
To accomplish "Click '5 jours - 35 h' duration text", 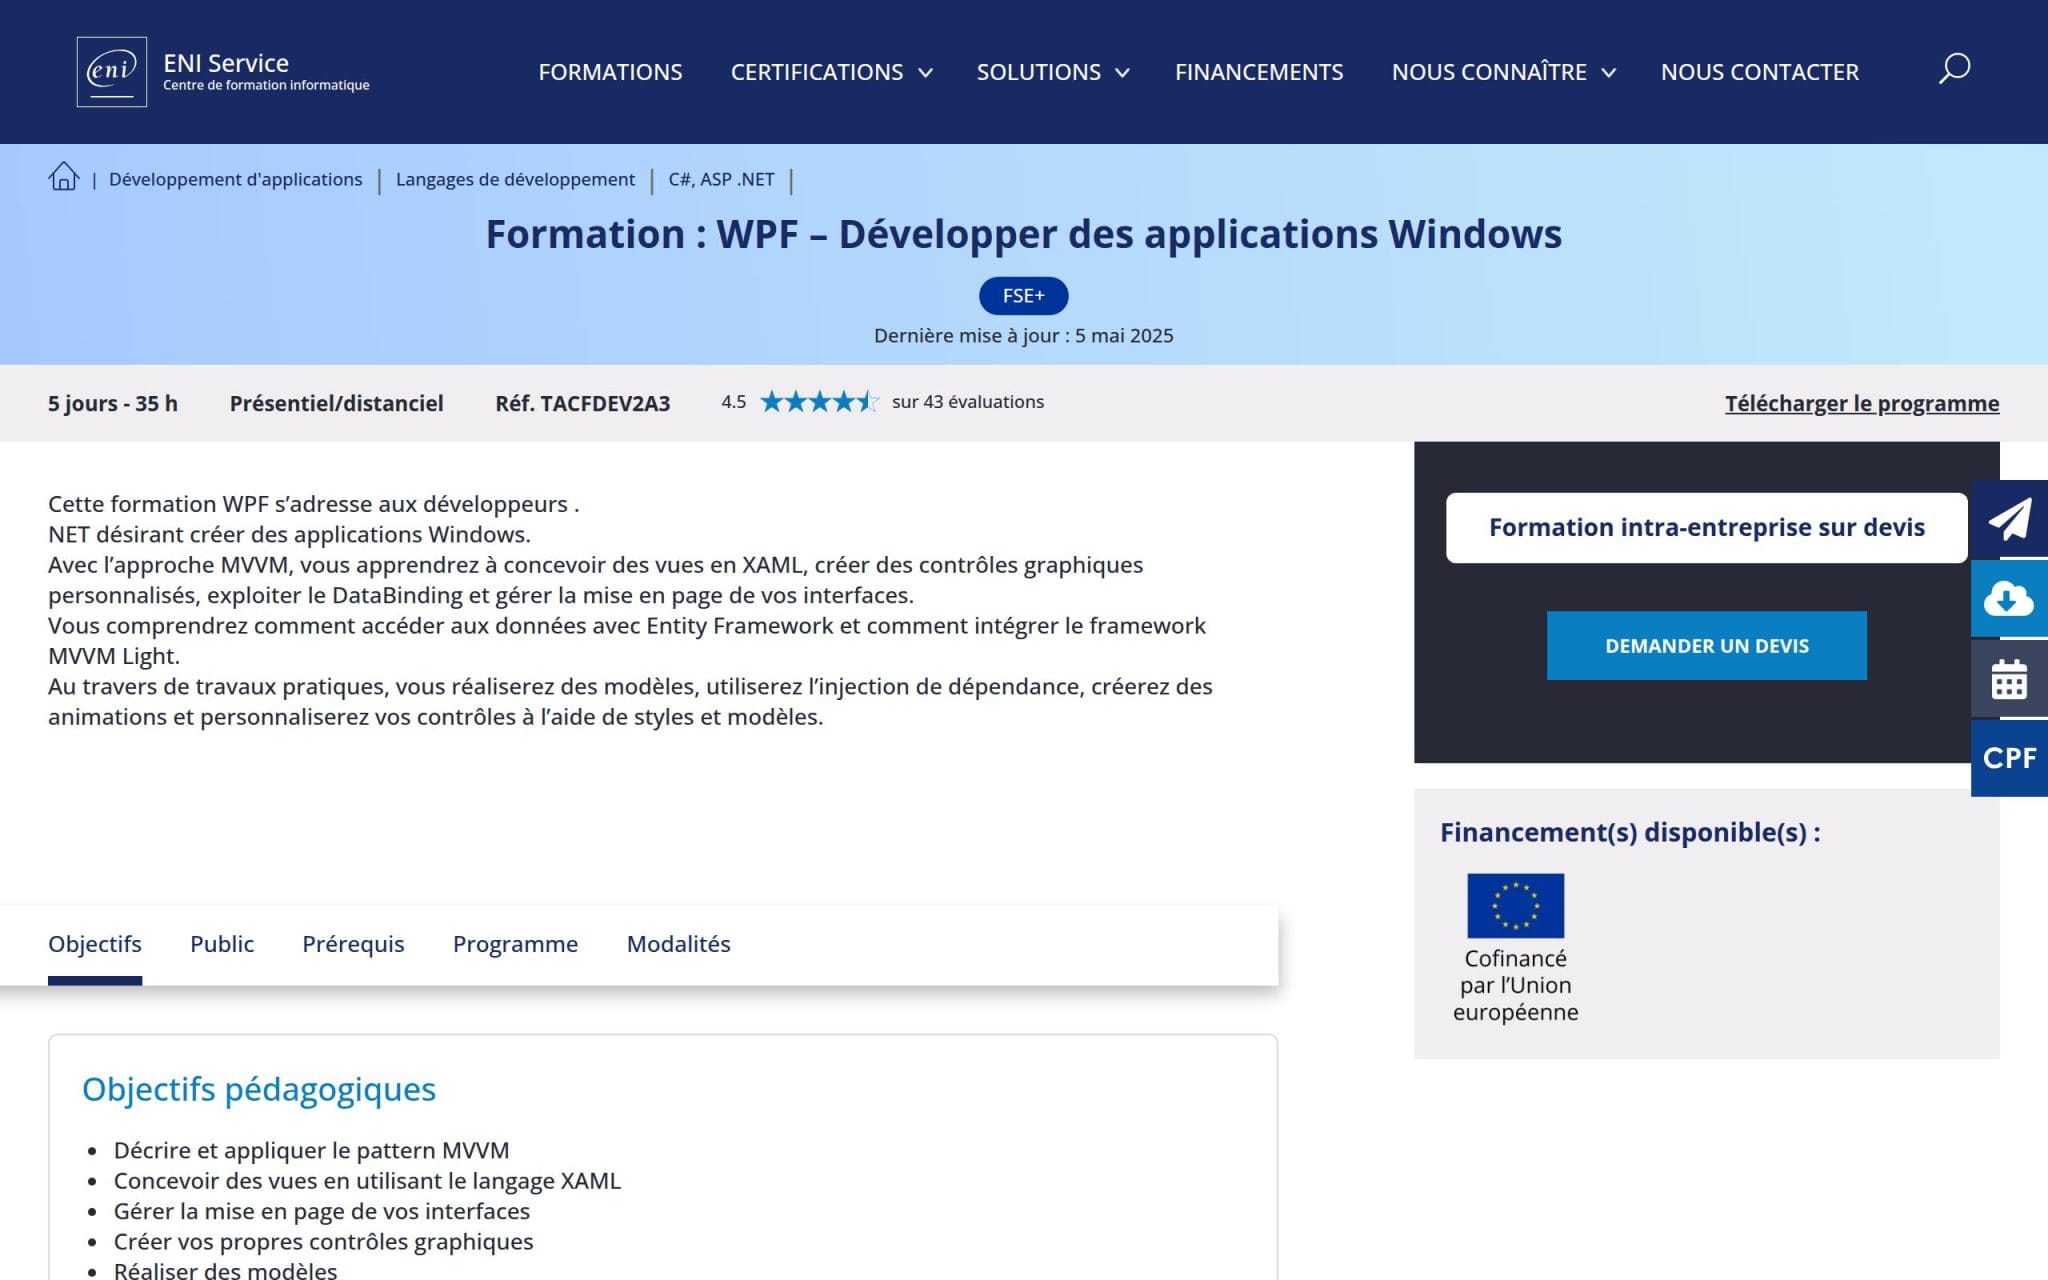I will pyautogui.click(x=113, y=403).
